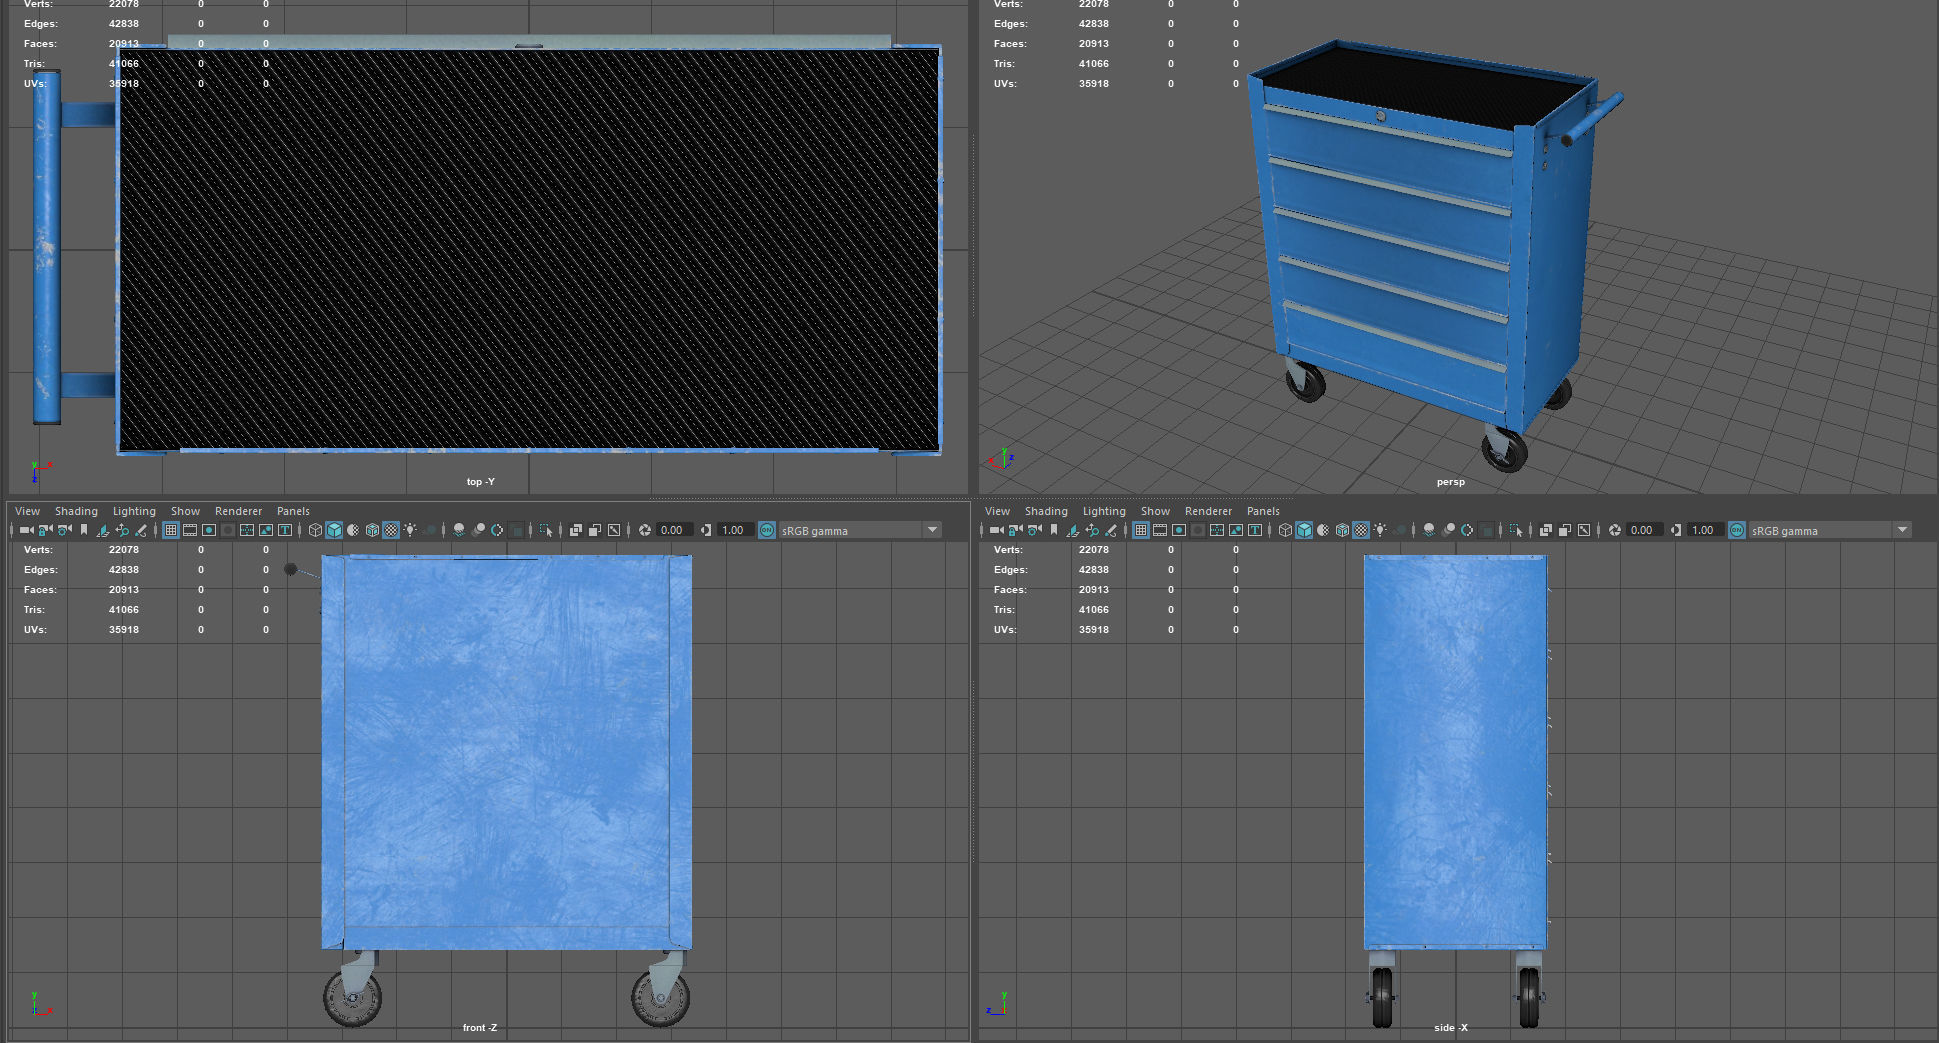The height and width of the screenshot is (1043, 1939).
Task: Click Isolate Select icon in front view toolbar
Action: [546, 530]
